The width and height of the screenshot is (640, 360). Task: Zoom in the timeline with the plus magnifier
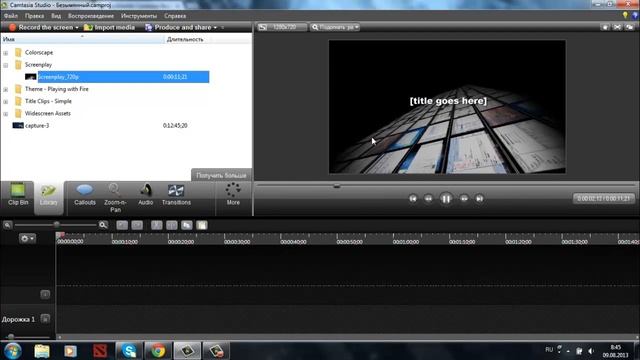tap(103, 225)
